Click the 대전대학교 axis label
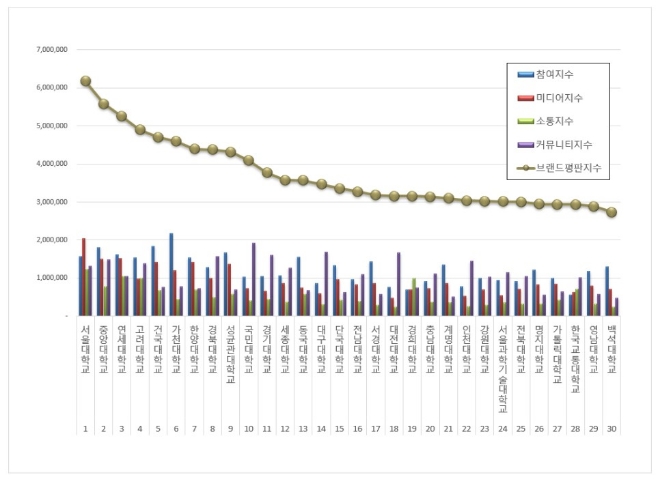Image resolution: width=660 pixels, height=479 pixels. [x=394, y=349]
